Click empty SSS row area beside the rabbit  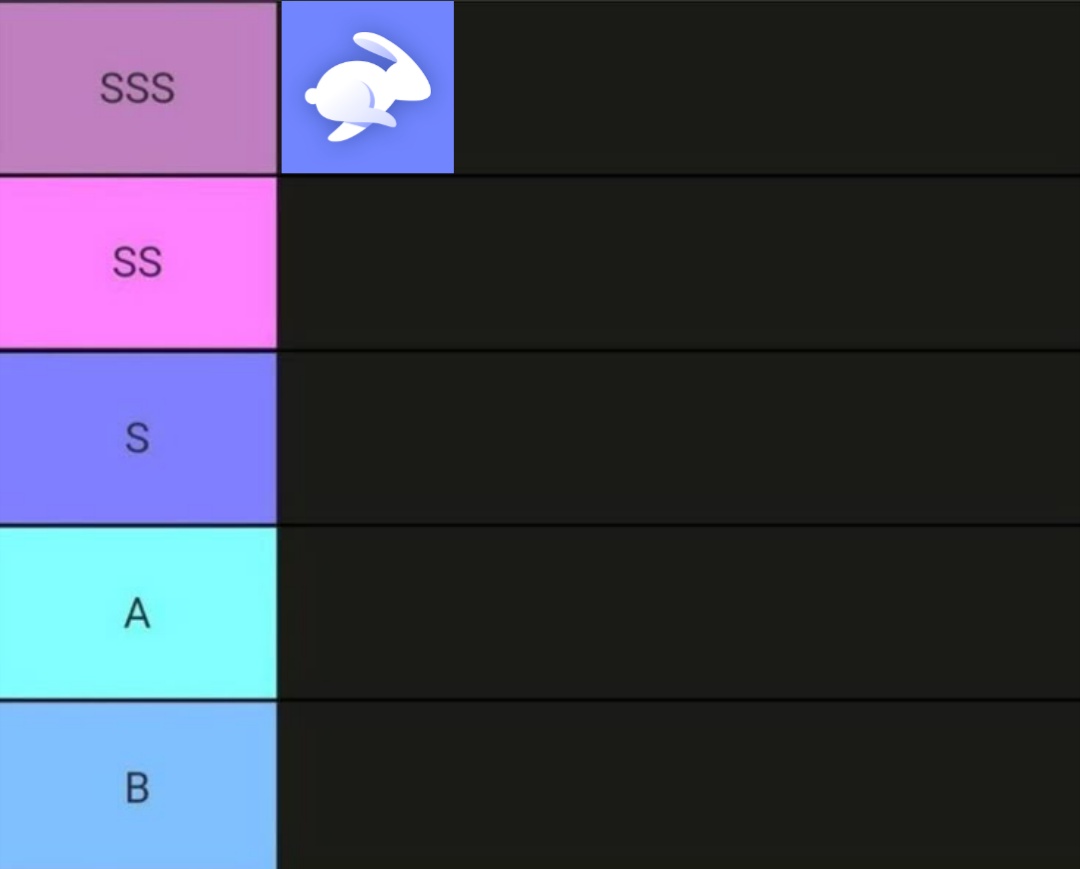[766, 87]
